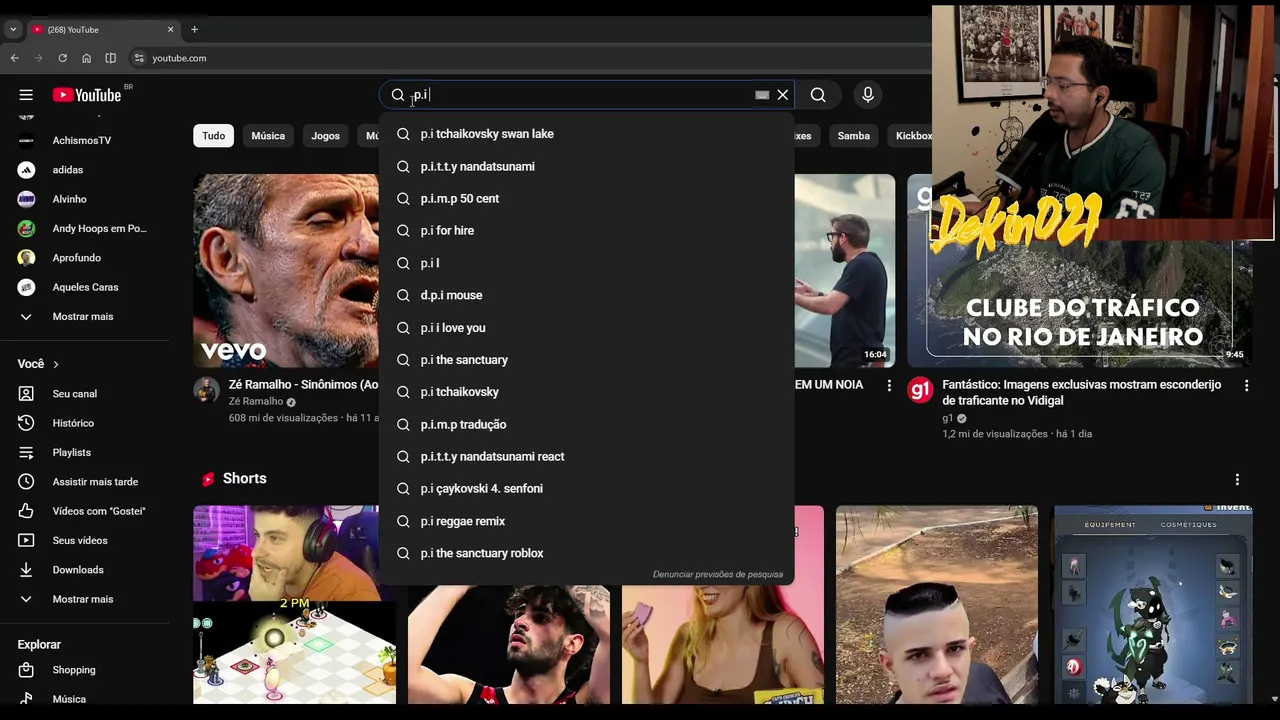Open options menu for Fantástico video
This screenshot has height=720, width=1280.
pyautogui.click(x=1246, y=385)
